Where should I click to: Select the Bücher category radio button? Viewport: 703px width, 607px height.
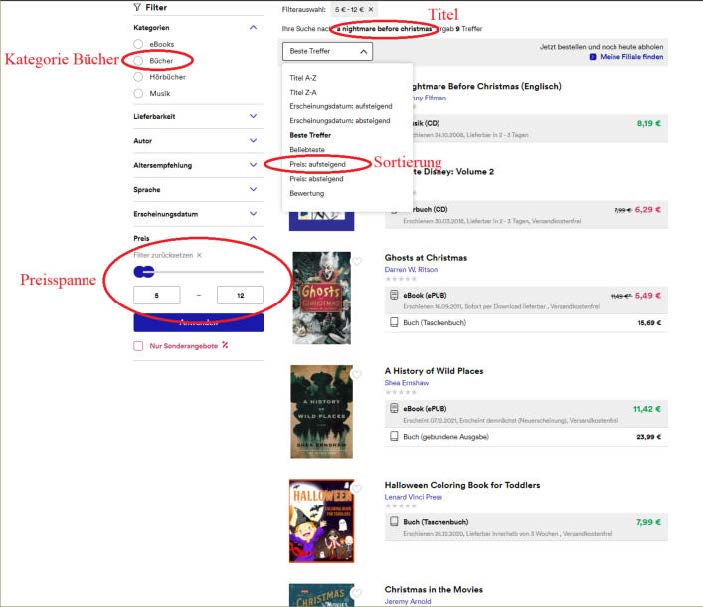139,61
